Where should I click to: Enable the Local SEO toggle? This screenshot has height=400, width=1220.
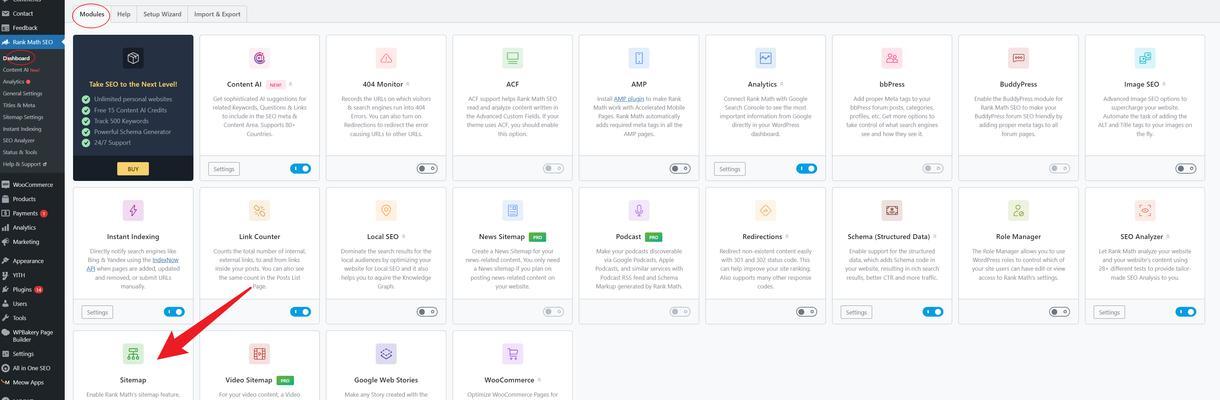(427, 312)
